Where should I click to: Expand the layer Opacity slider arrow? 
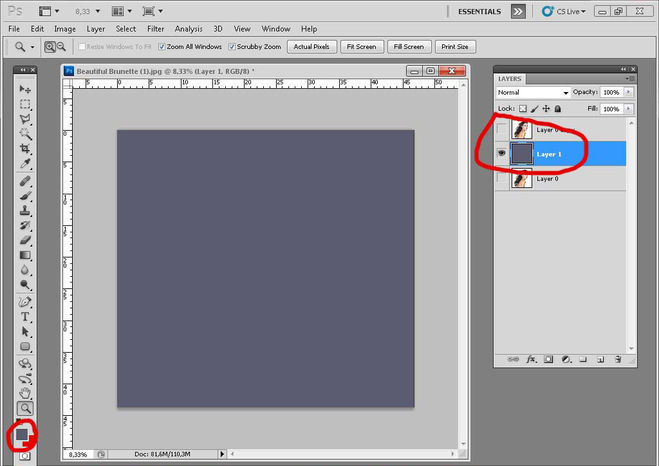point(626,92)
